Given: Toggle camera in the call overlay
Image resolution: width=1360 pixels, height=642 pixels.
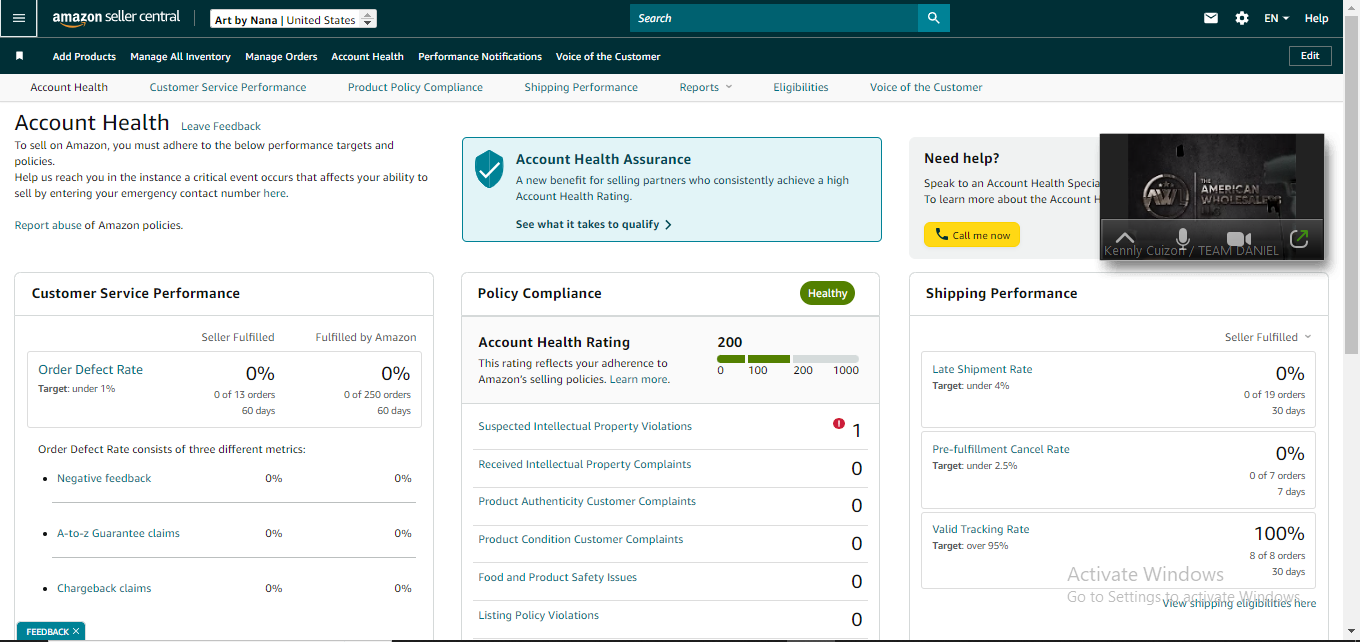Looking at the screenshot, I should 1239,239.
